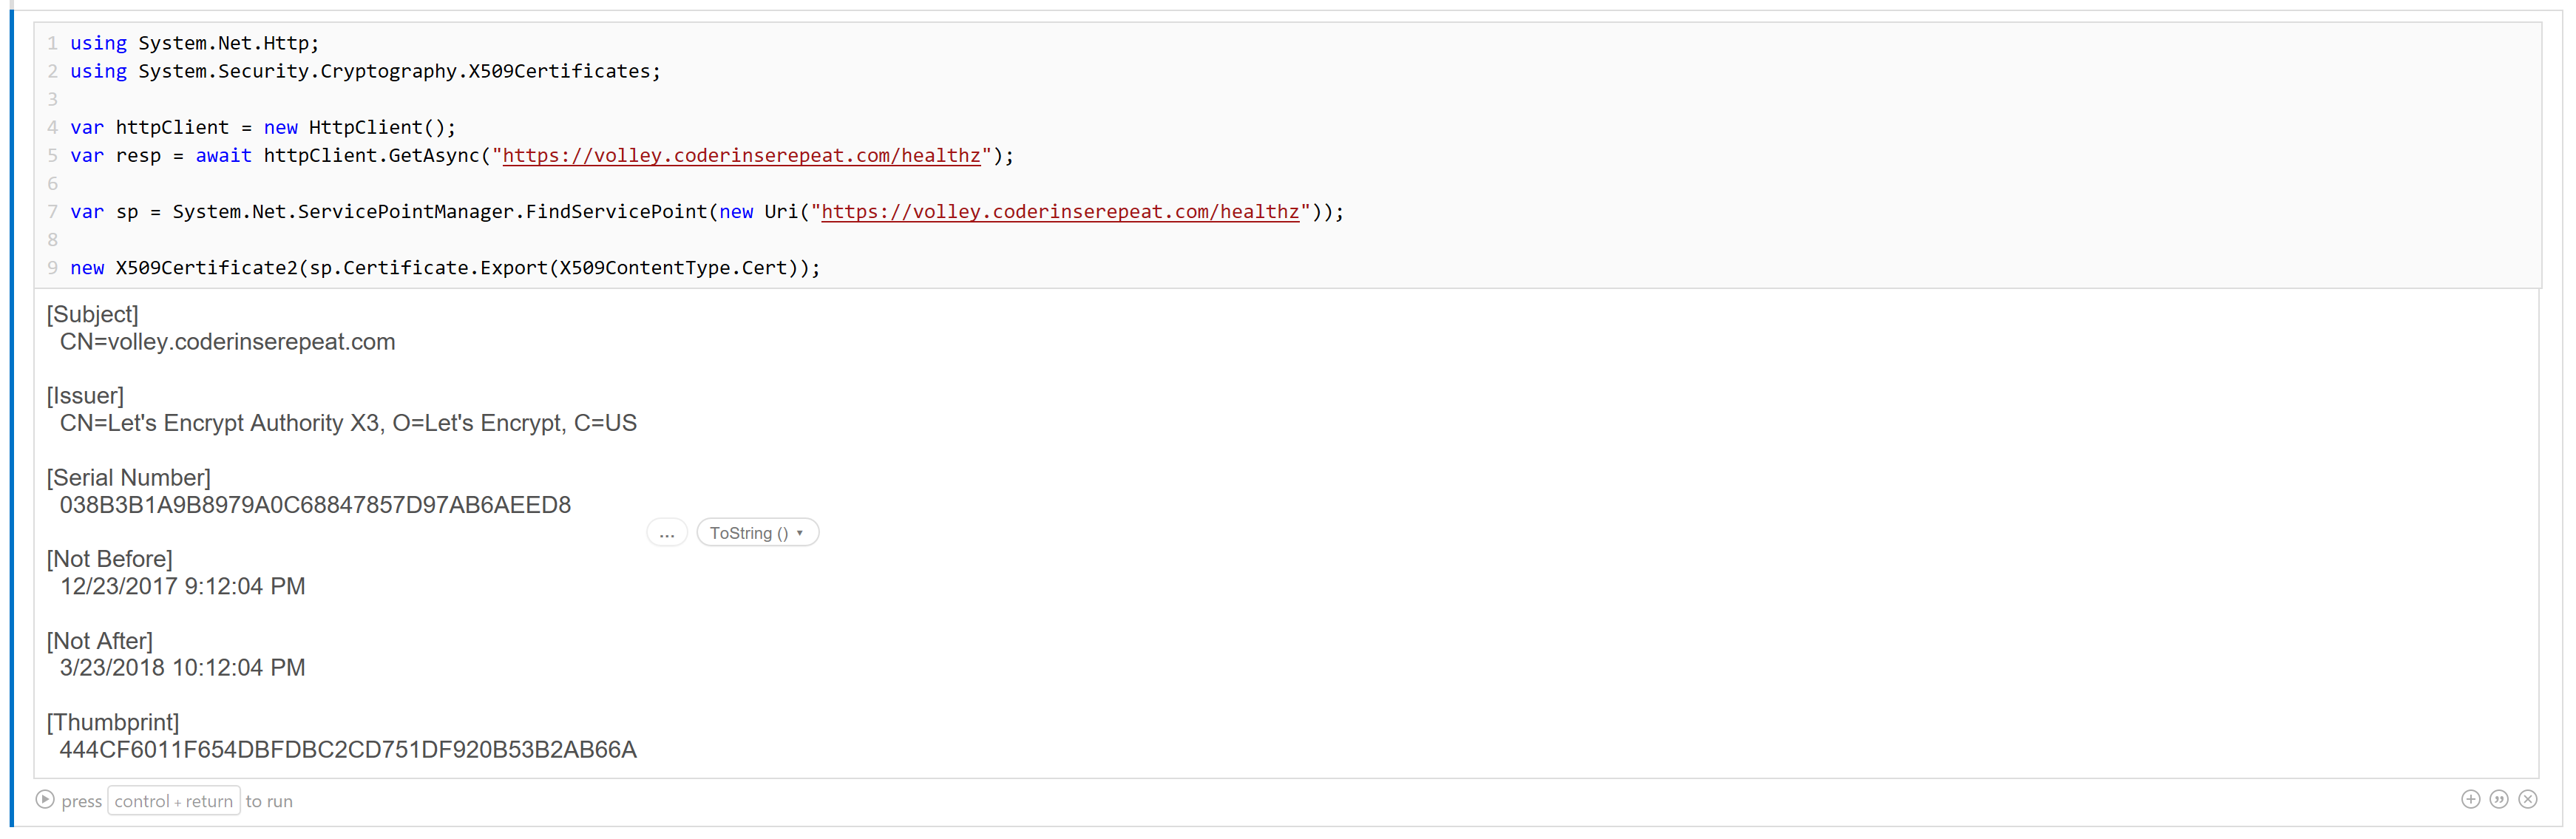The width and height of the screenshot is (2576, 839).
Task: Click the control + return key hint badge
Action: click(173, 801)
